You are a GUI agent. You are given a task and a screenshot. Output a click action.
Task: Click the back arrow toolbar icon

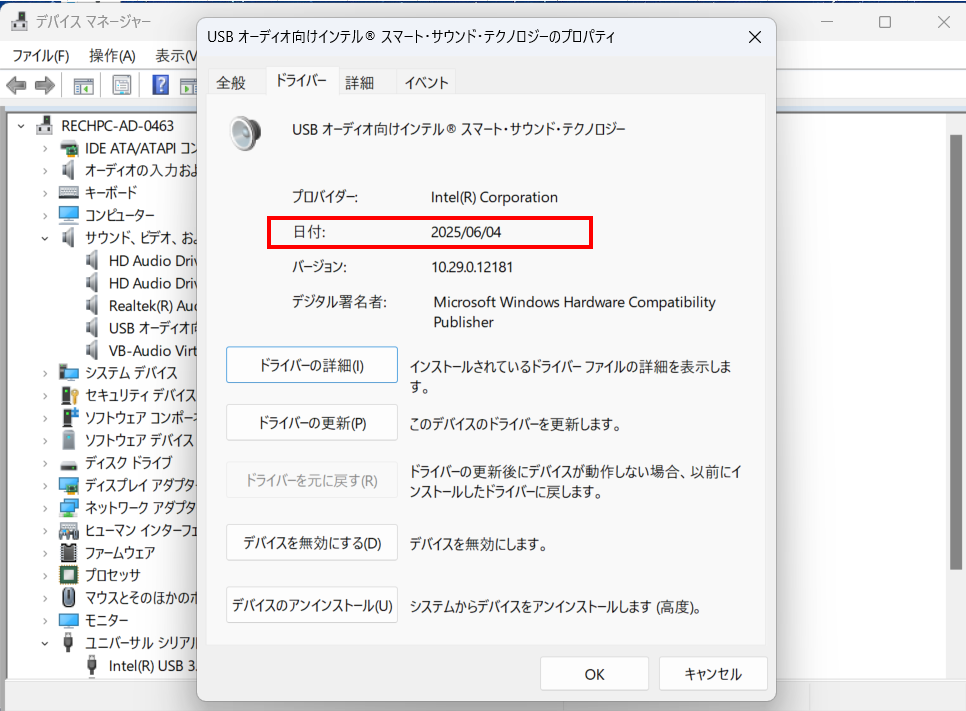(x=17, y=86)
